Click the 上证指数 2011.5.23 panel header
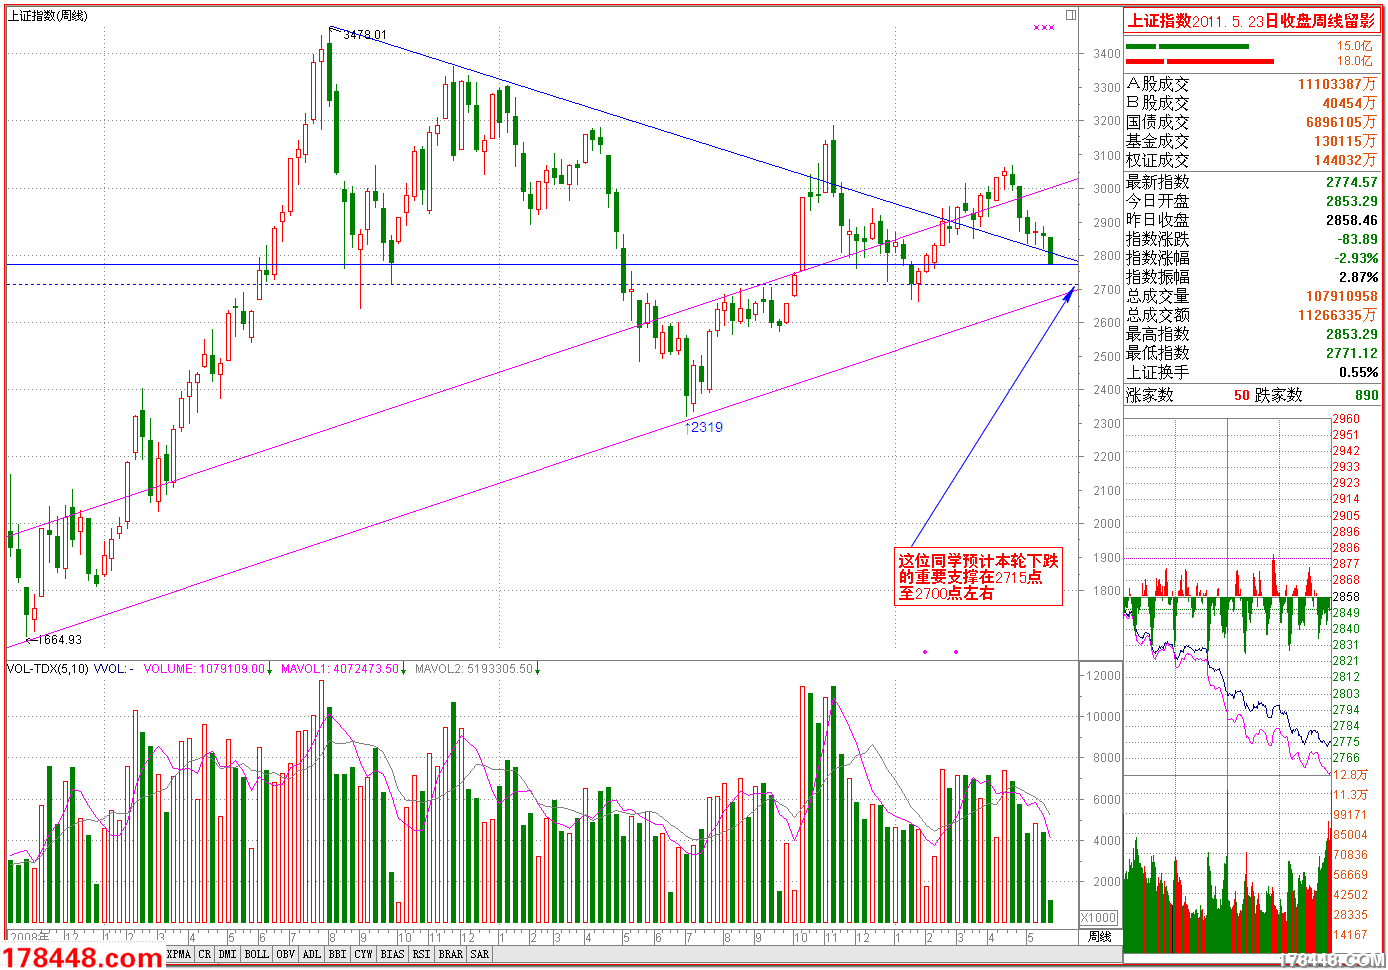 pos(1251,21)
